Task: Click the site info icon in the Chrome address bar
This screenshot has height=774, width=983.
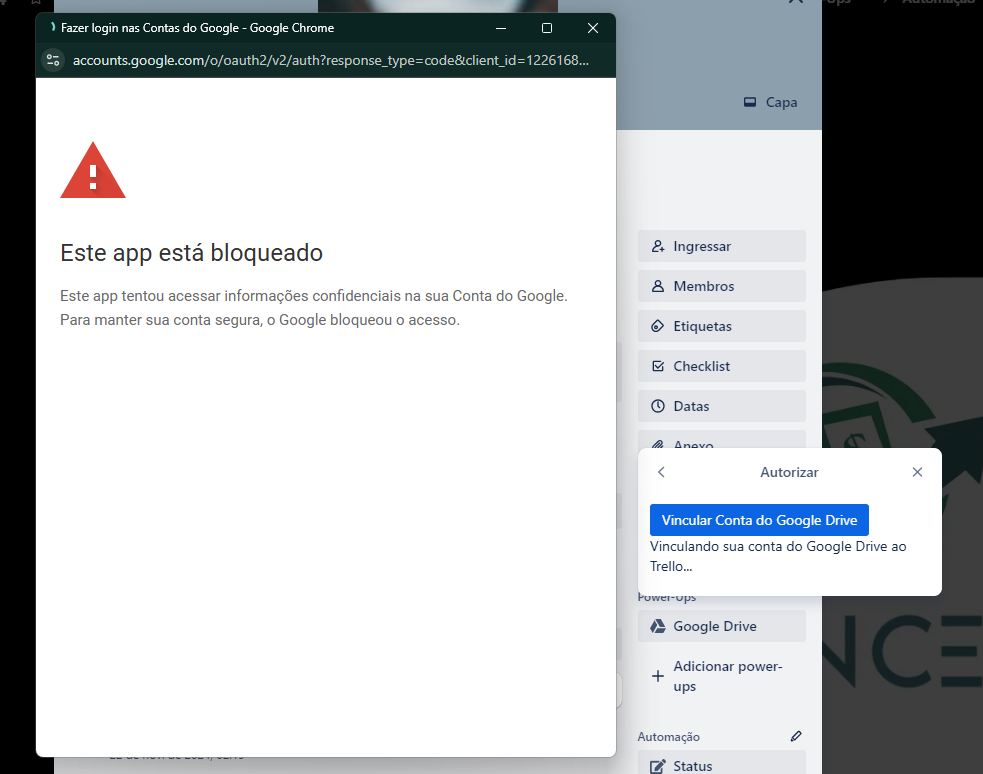Action: coord(53,60)
